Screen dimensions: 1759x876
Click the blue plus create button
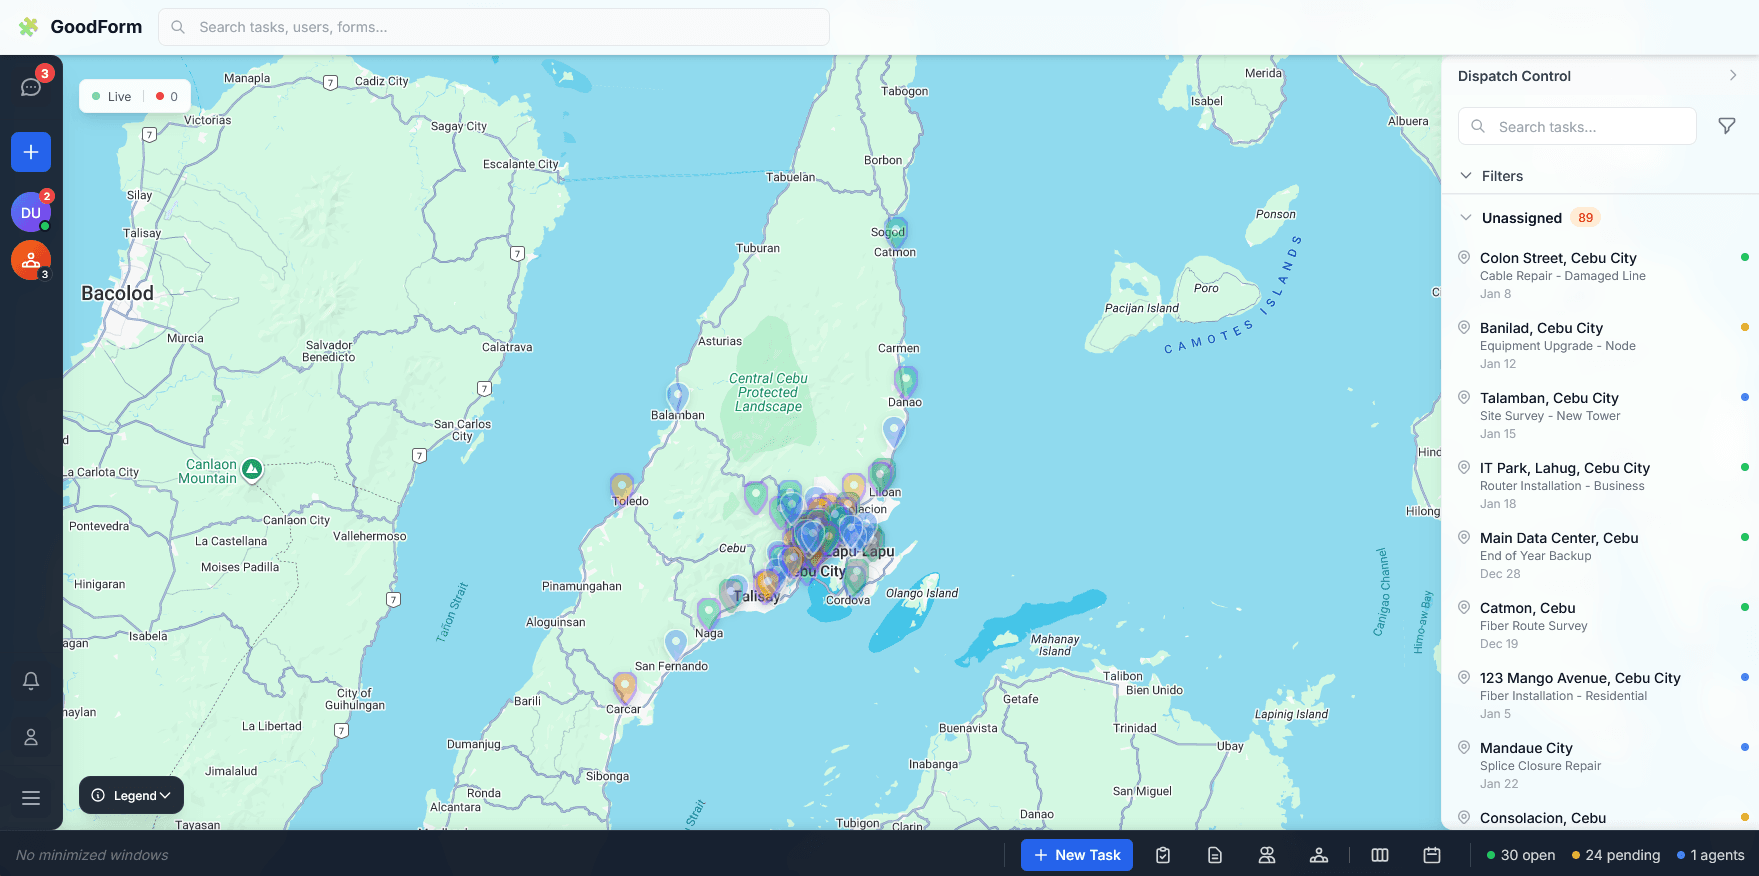coord(31,152)
